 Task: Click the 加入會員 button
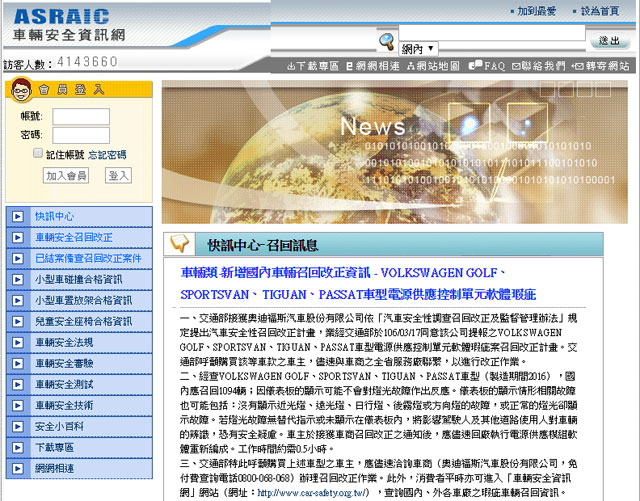(x=66, y=176)
